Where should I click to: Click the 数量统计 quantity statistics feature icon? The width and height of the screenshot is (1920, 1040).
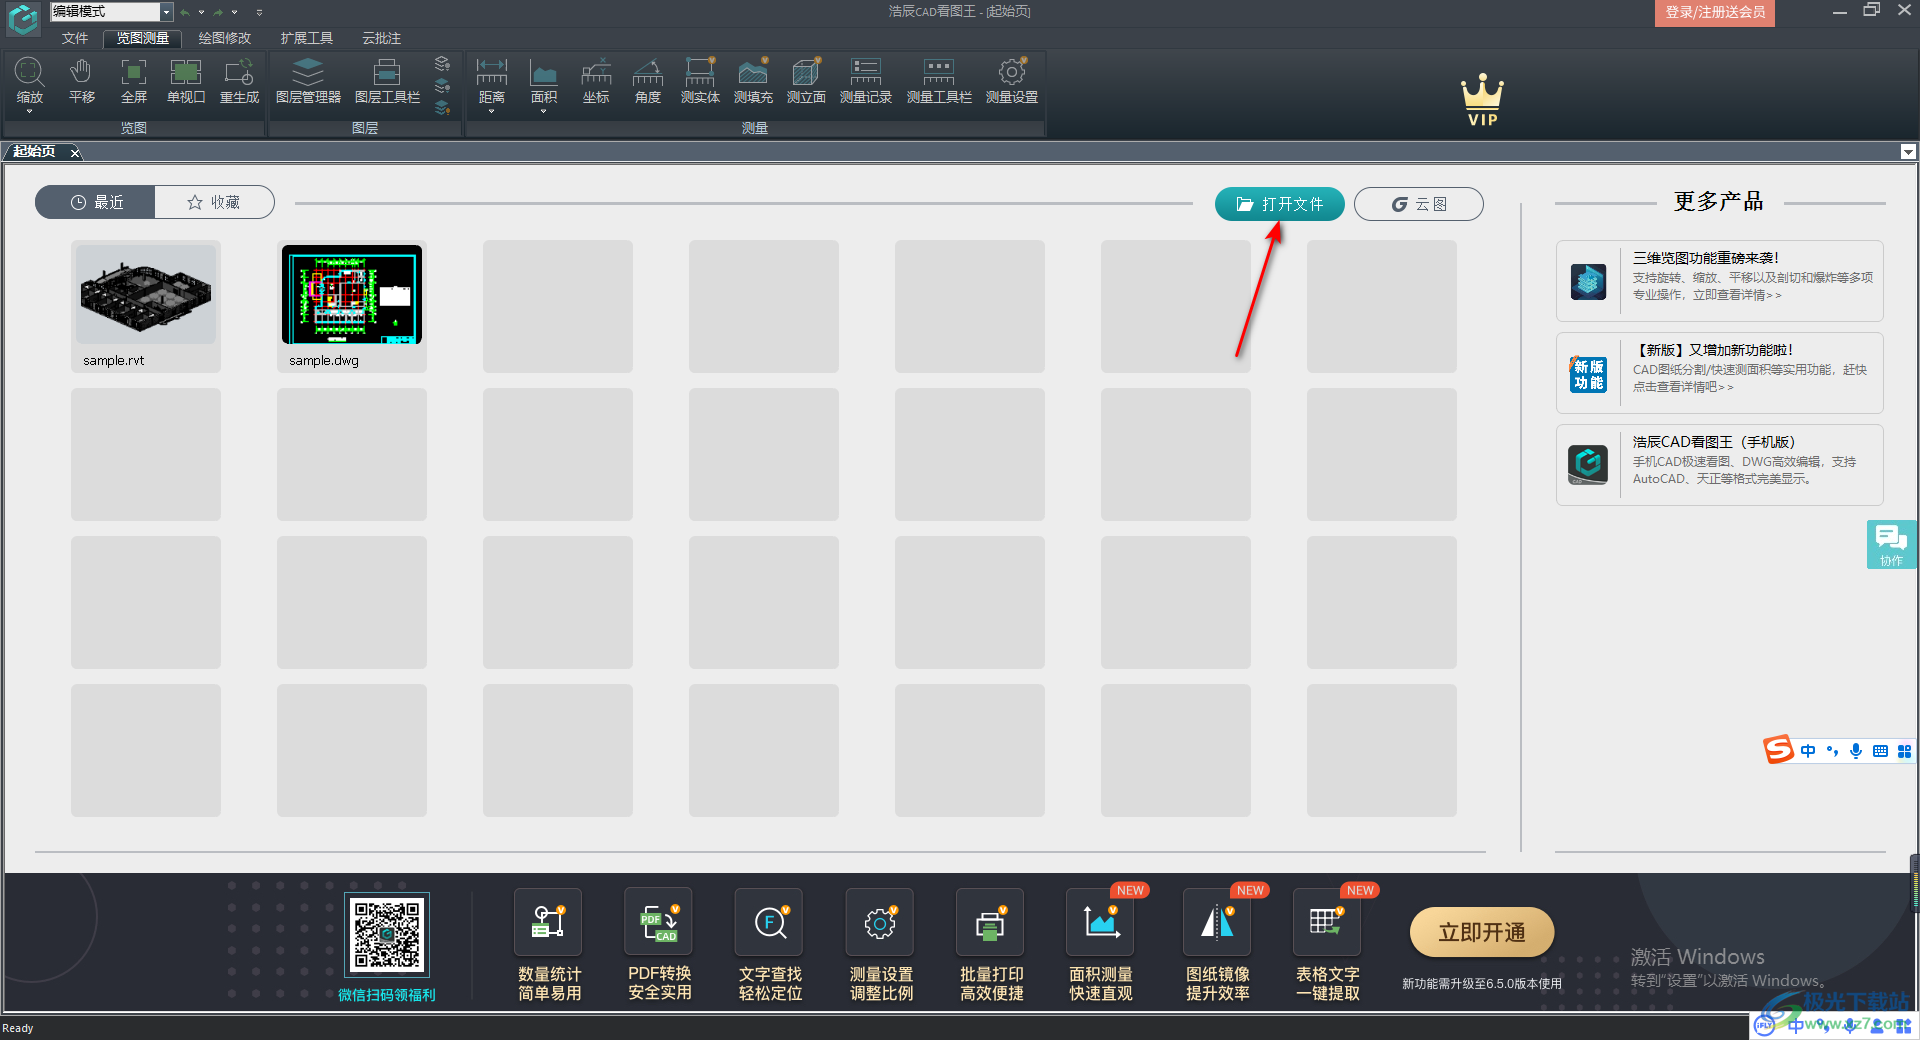click(x=548, y=922)
